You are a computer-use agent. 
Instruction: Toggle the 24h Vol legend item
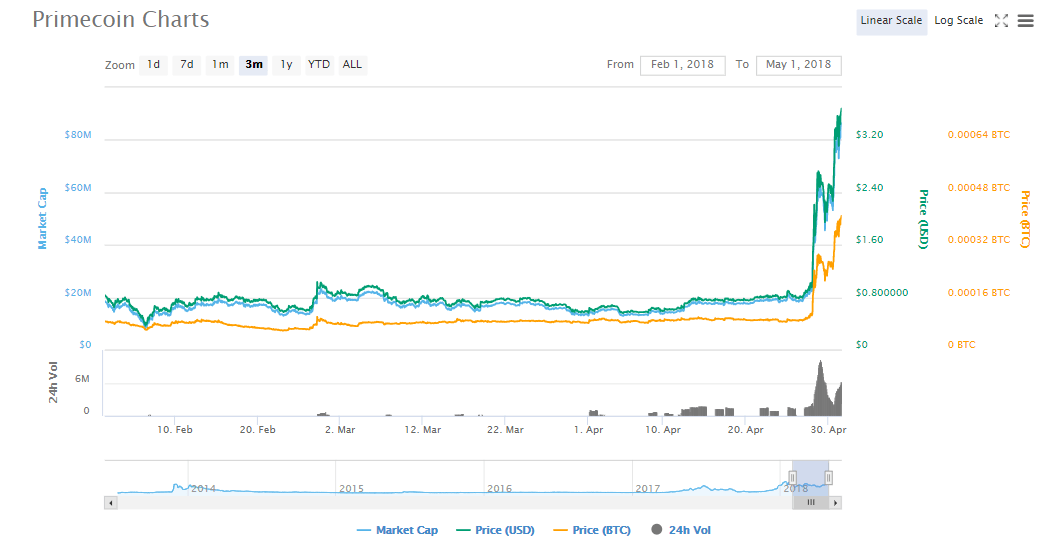point(680,530)
